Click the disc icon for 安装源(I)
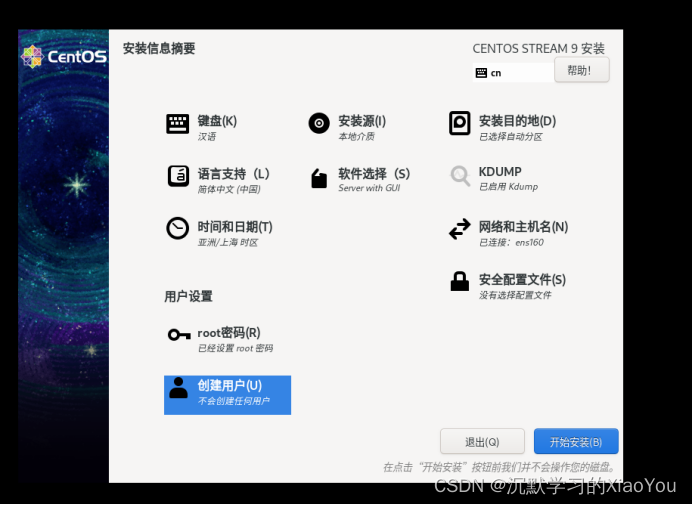The height and width of the screenshot is (505, 692). (319, 123)
